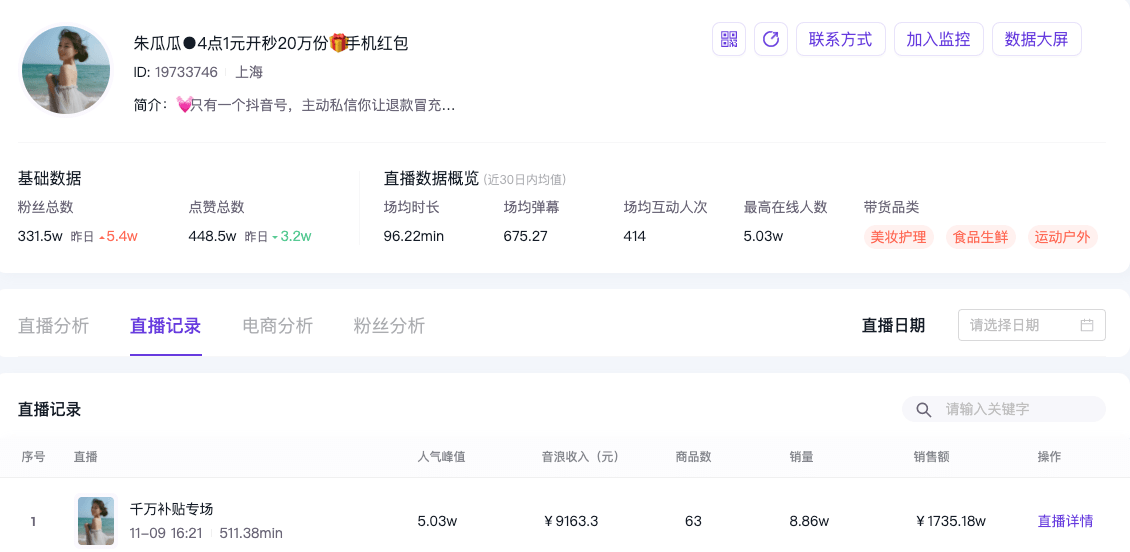Viewport: 1130px width, 552px height.
Task: Open the 粉丝分析 tab
Action: coord(390,326)
